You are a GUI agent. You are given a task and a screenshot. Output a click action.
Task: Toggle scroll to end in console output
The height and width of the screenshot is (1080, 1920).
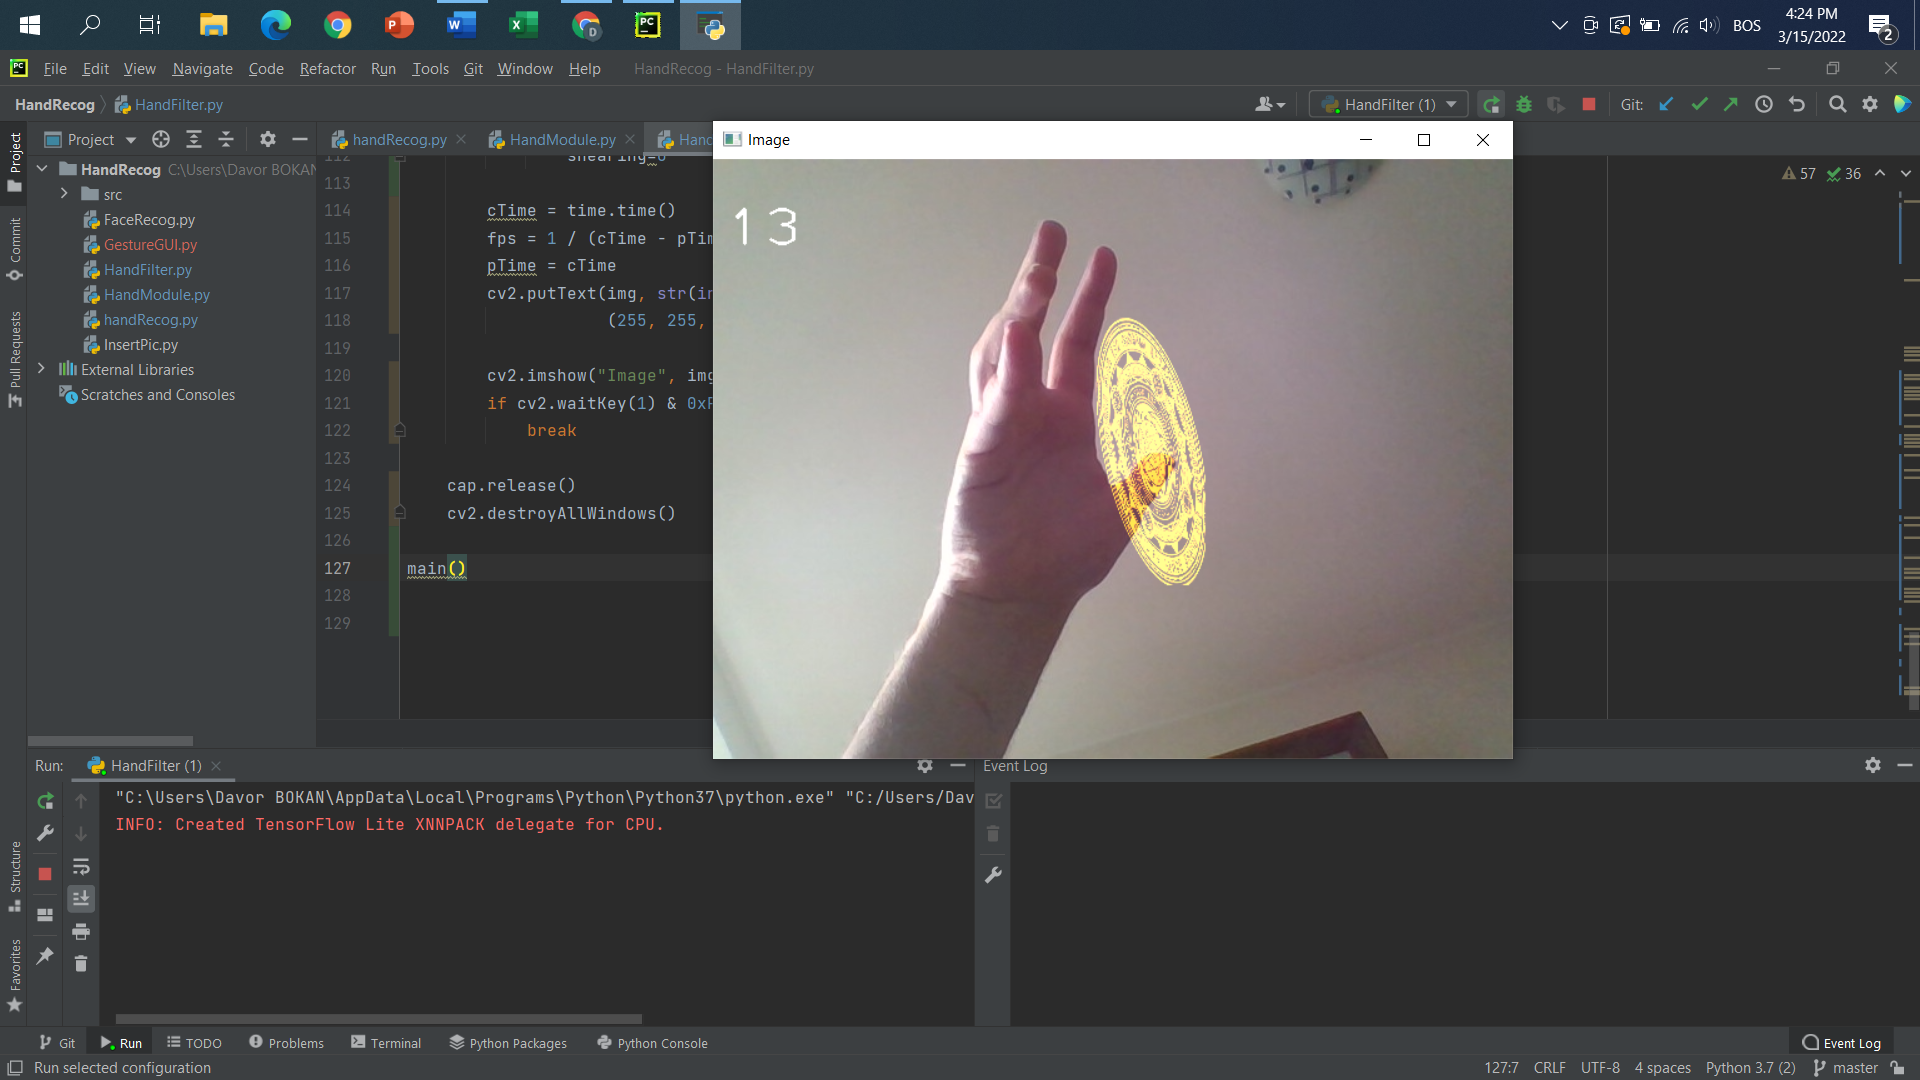coord(81,898)
